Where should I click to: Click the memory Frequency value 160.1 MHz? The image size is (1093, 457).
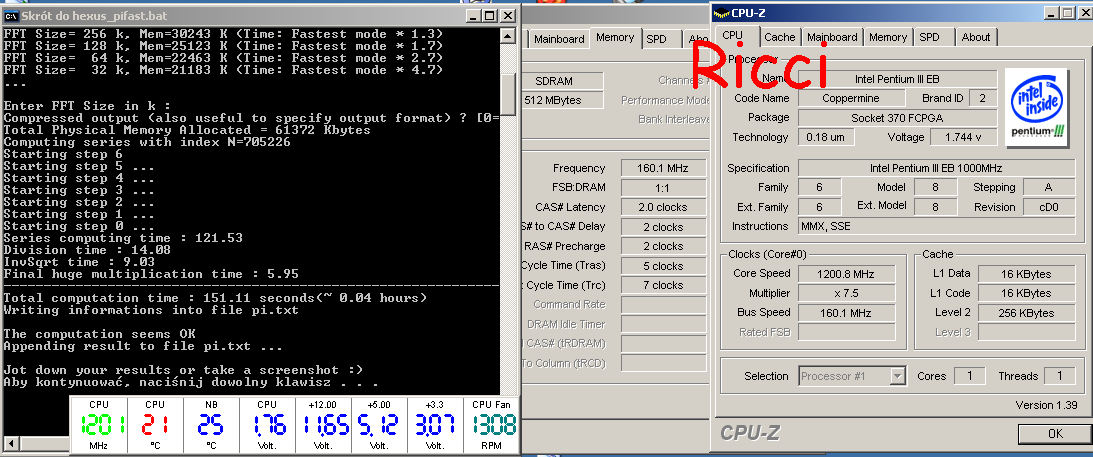coord(662,169)
